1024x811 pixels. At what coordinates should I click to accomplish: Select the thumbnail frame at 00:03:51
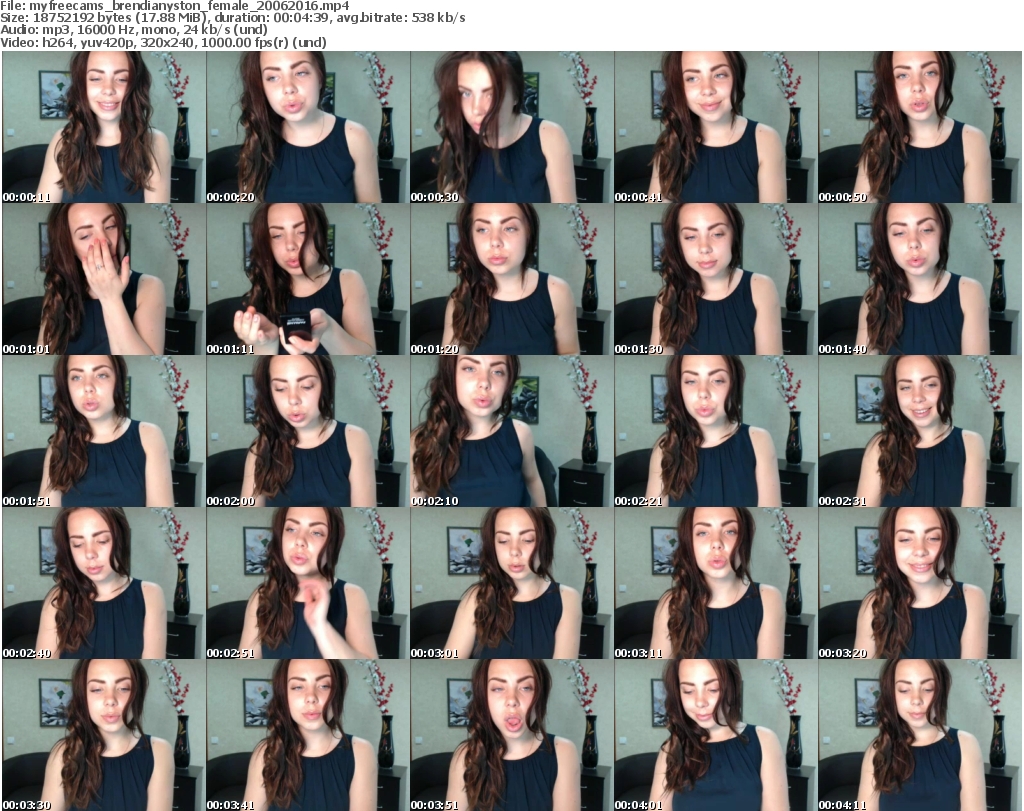(512, 735)
